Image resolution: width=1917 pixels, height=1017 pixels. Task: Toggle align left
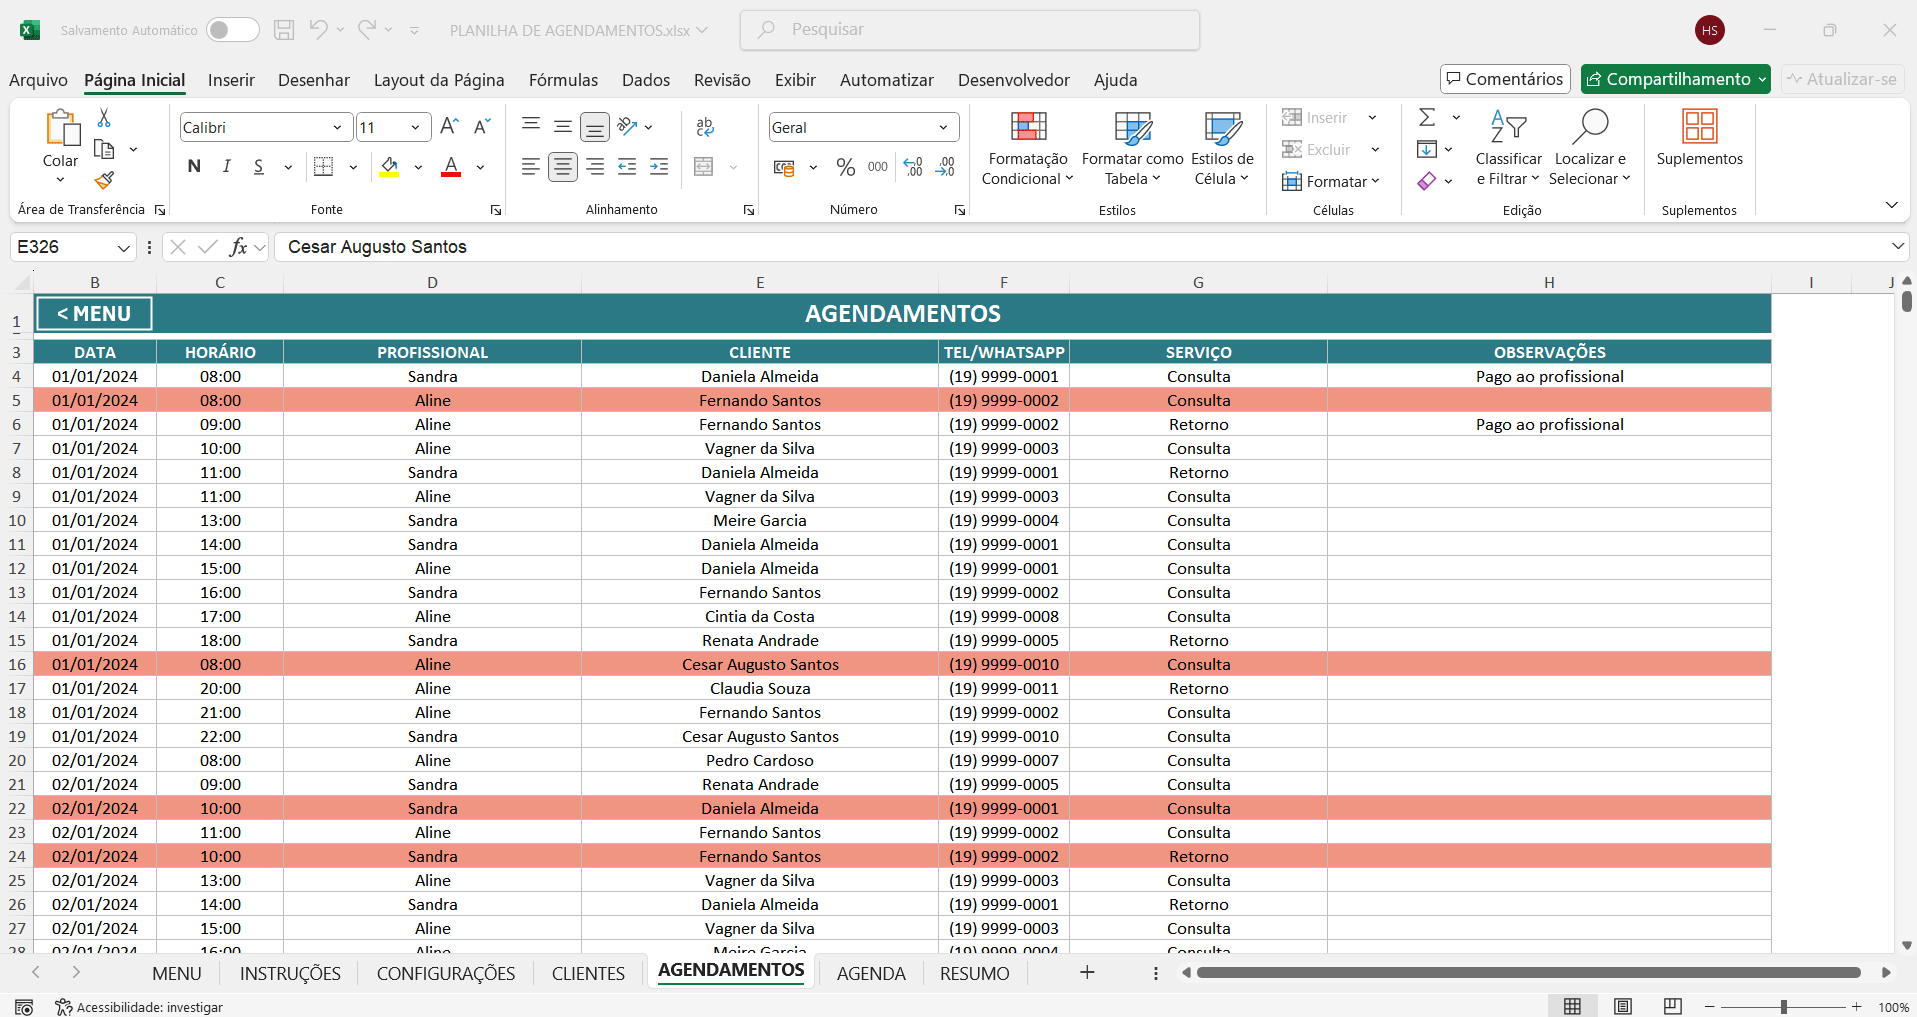tap(531, 167)
